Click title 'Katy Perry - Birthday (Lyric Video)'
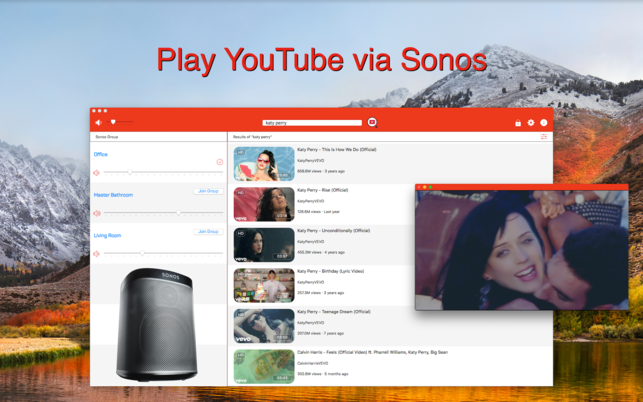The height and width of the screenshot is (402, 643). pos(331,271)
